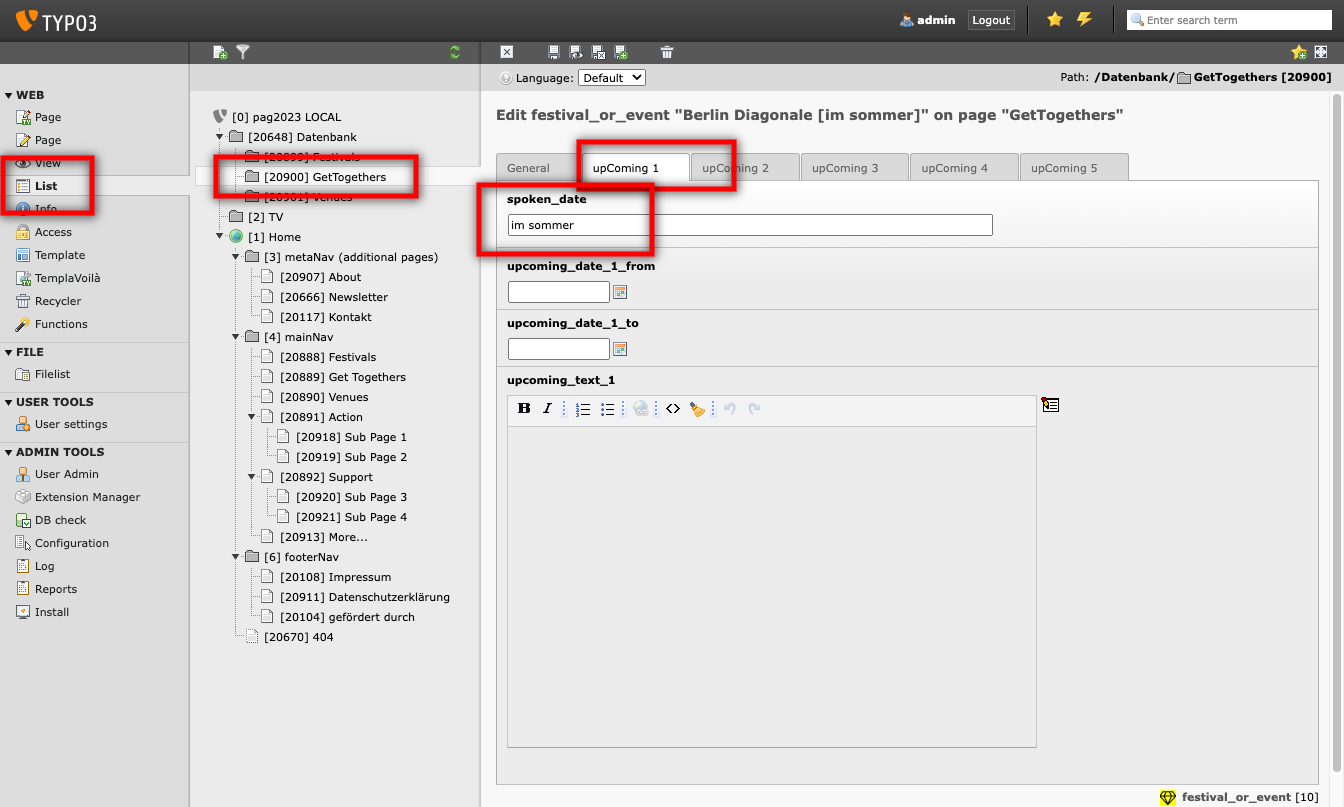Toggle bold in upcoming_text_1 editor
The width and height of the screenshot is (1344, 807).
tap(524, 408)
